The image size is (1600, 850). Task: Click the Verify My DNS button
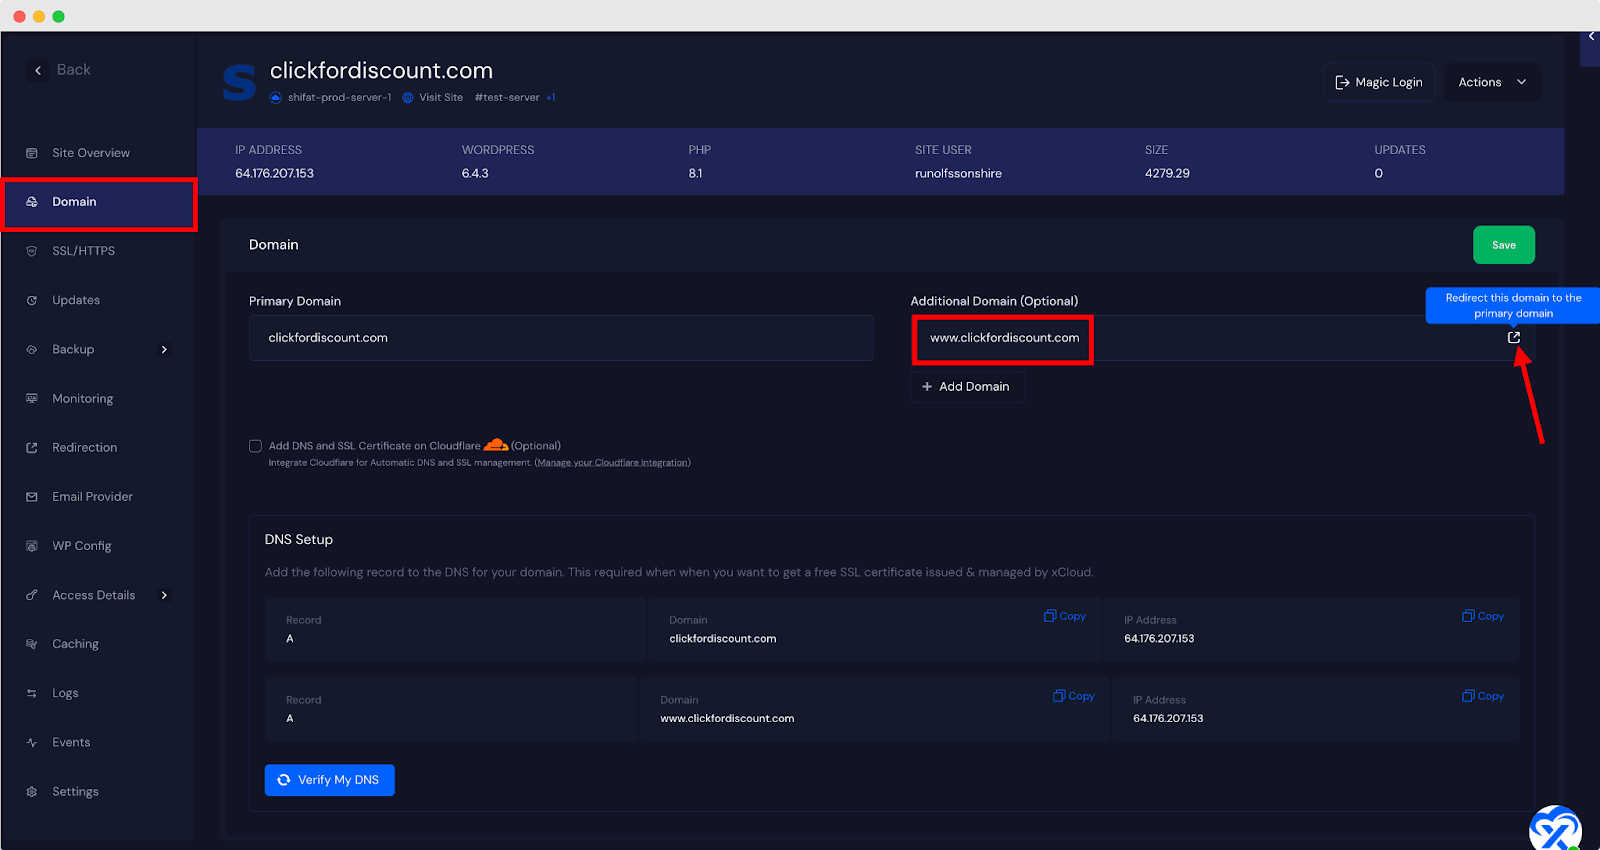point(329,780)
